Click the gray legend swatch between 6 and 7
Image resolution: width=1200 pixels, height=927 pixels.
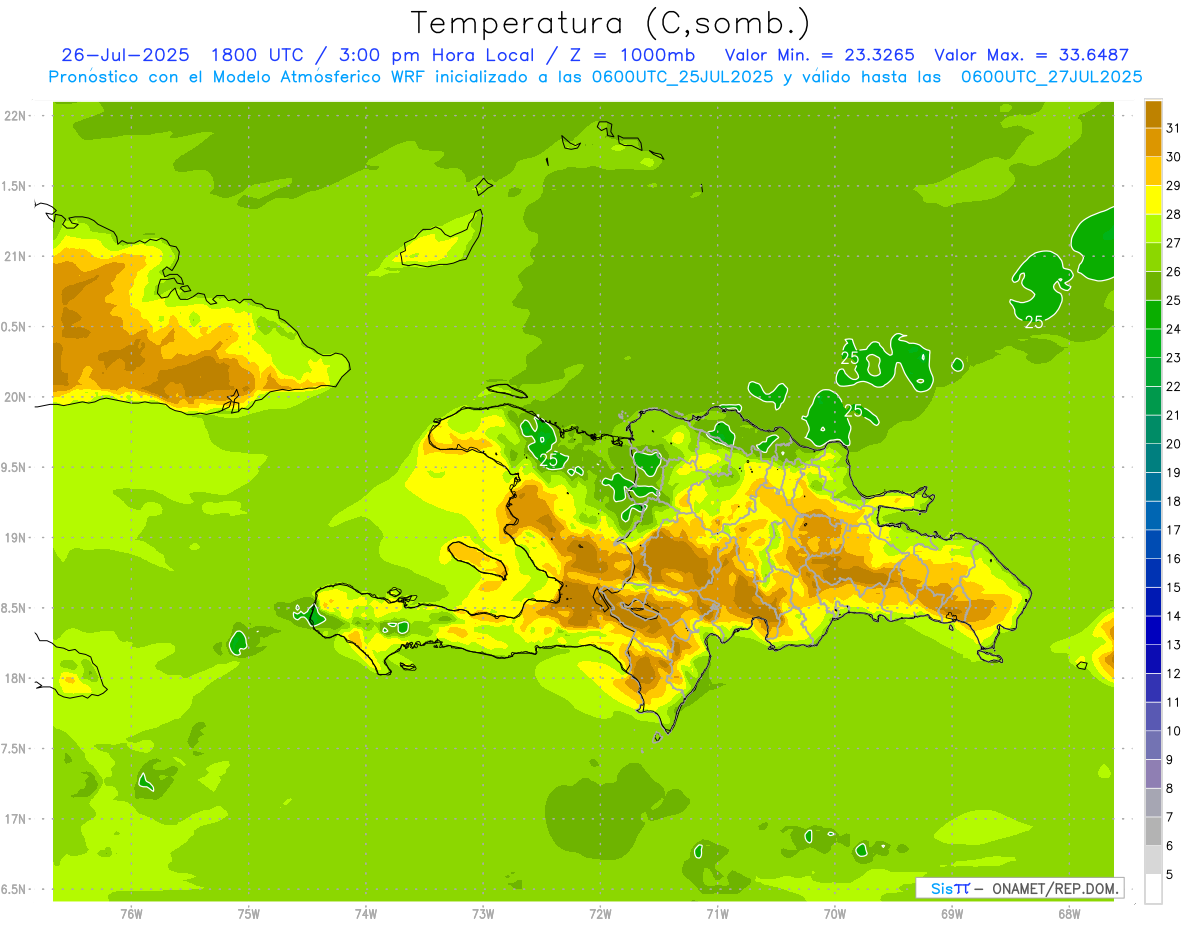click(x=1153, y=832)
